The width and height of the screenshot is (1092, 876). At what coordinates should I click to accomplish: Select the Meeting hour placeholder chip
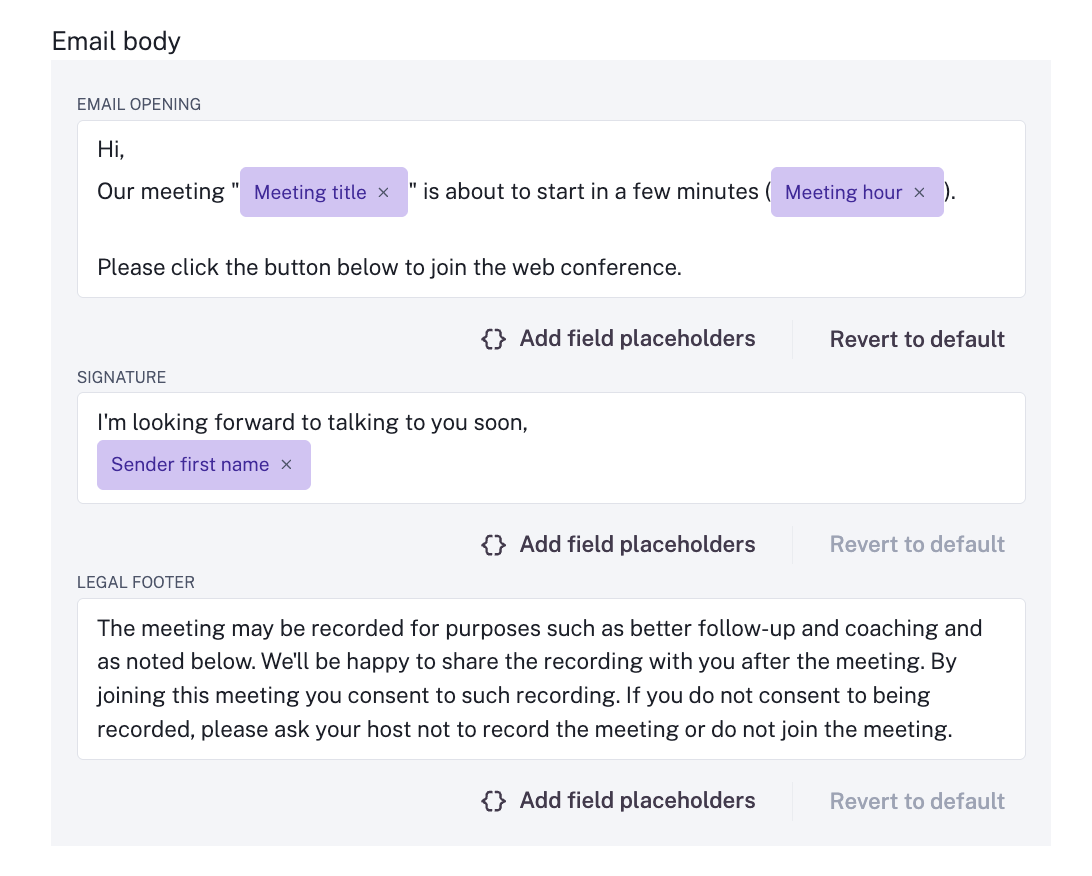click(844, 192)
